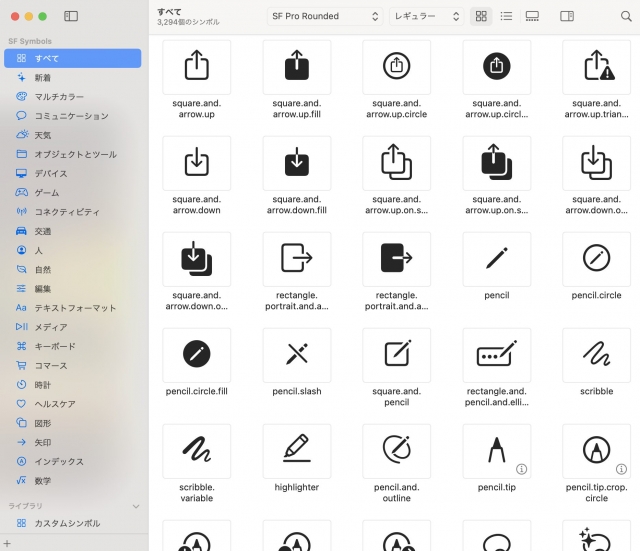Select the filled rectangle.portrait and arrow symbol
The height and width of the screenshot is (551, 640).
point(396,259)
